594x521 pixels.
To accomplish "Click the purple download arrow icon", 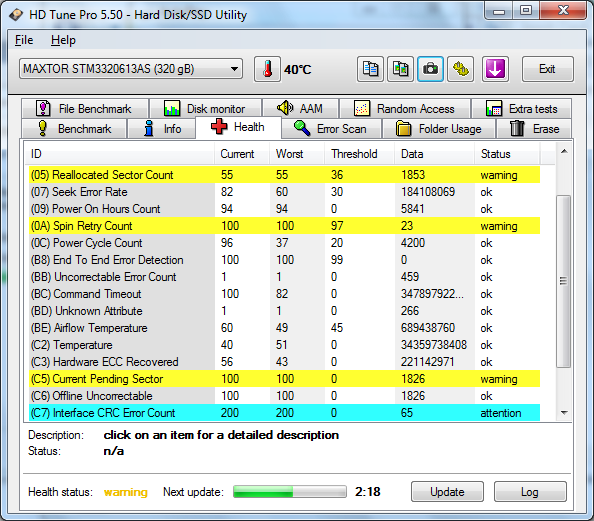I will [x=495, y=69].
